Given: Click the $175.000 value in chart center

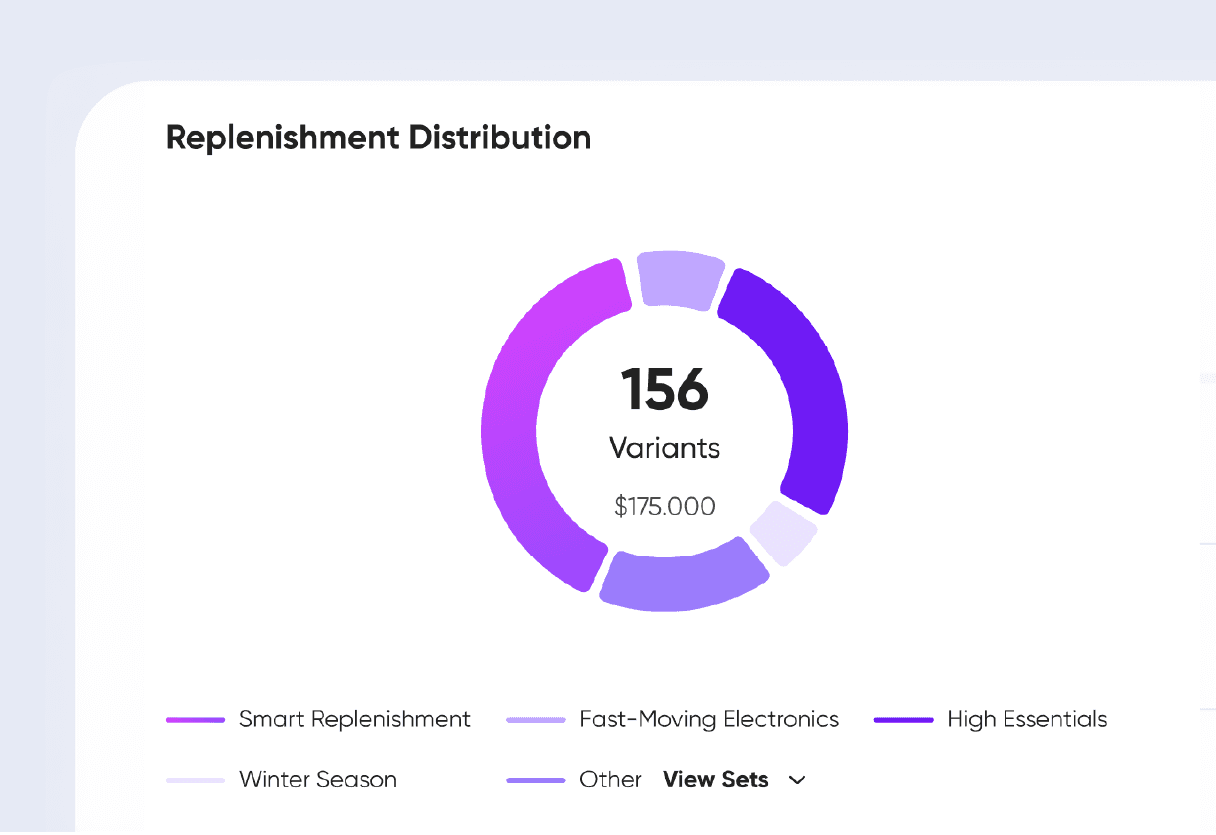Looking at the screenshot, I should [x=665, y=507].
